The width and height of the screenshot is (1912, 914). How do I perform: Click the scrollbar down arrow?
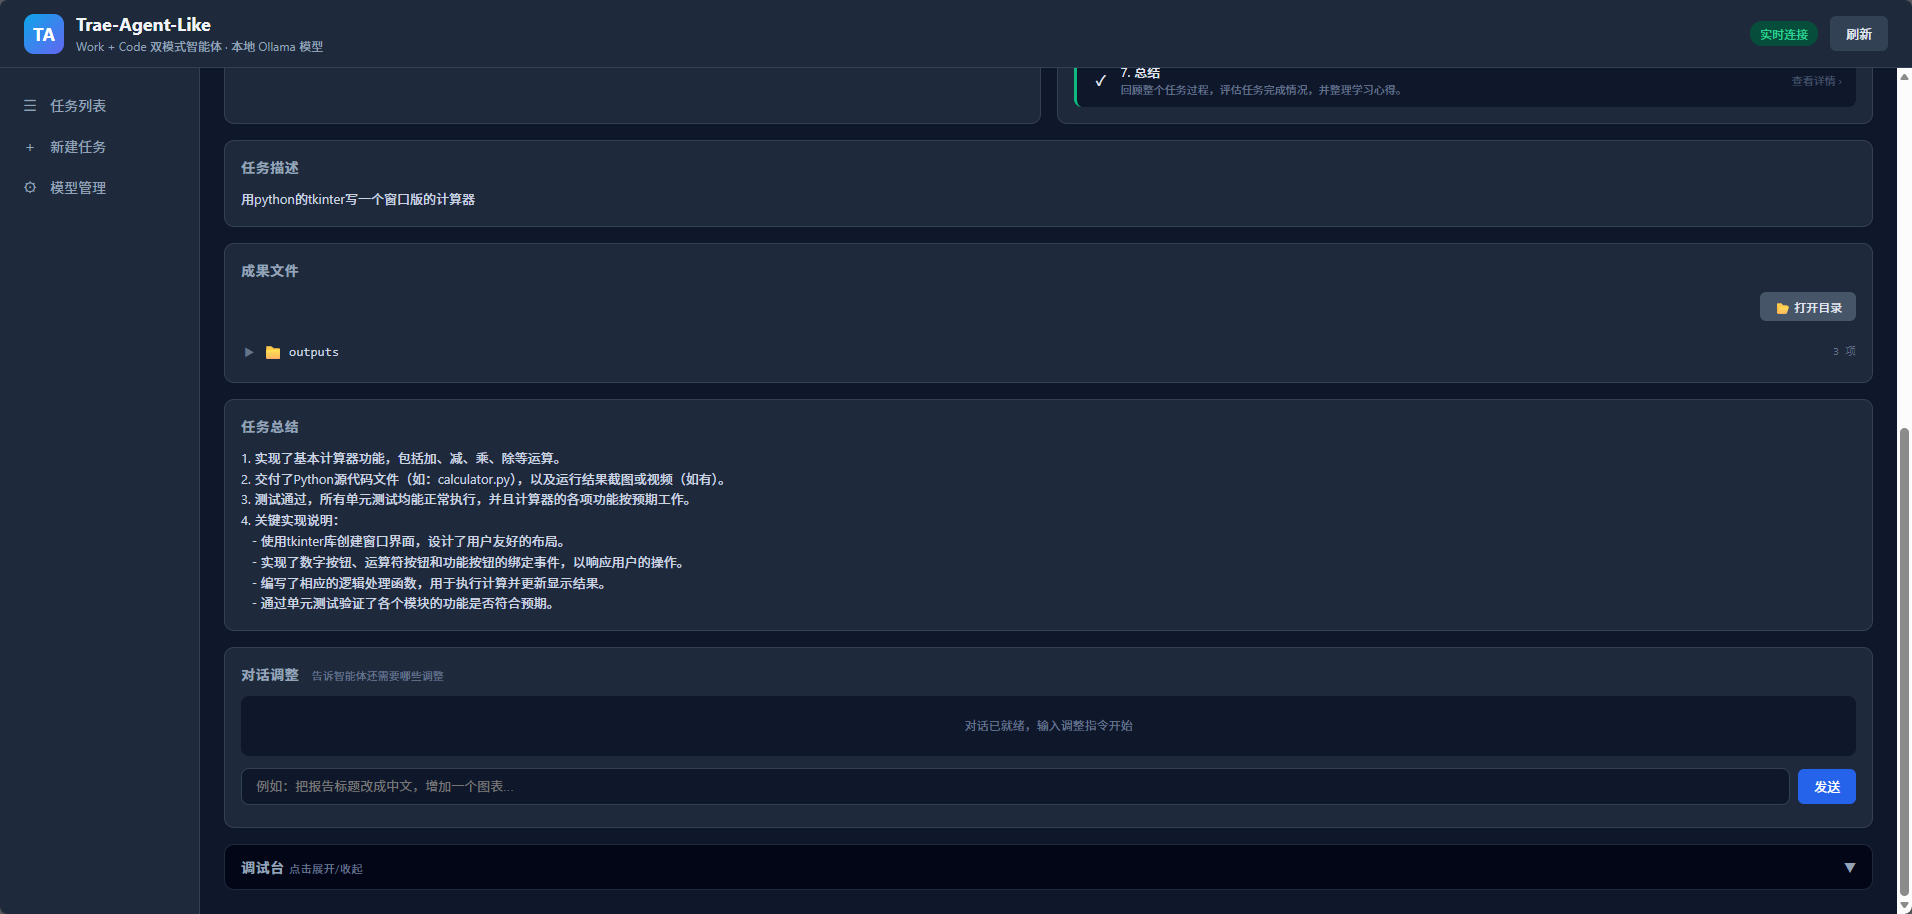click(1904, 906)
